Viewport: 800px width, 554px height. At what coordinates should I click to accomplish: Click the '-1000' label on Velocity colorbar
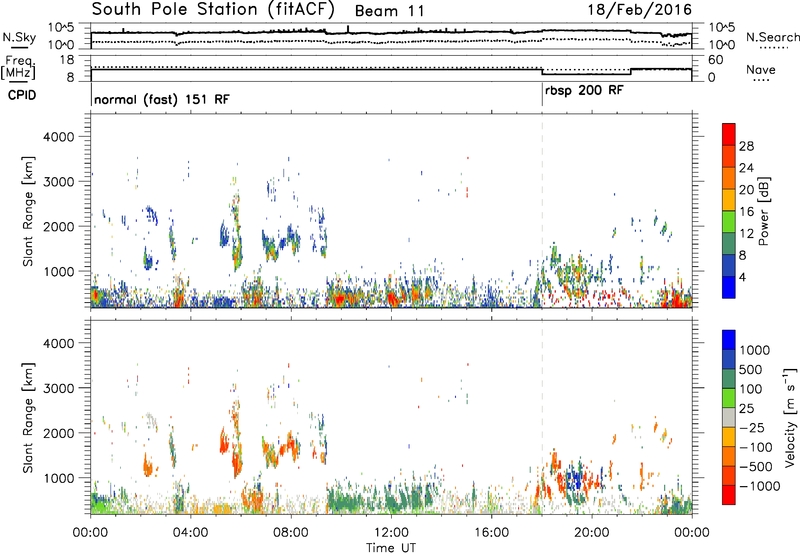click(x=760, y=486)
